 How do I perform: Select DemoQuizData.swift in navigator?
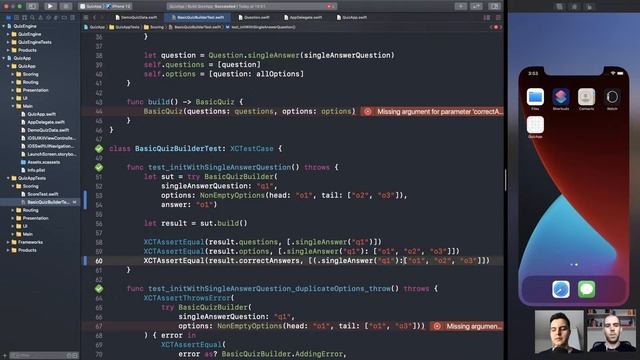click(x=48, y=130)
